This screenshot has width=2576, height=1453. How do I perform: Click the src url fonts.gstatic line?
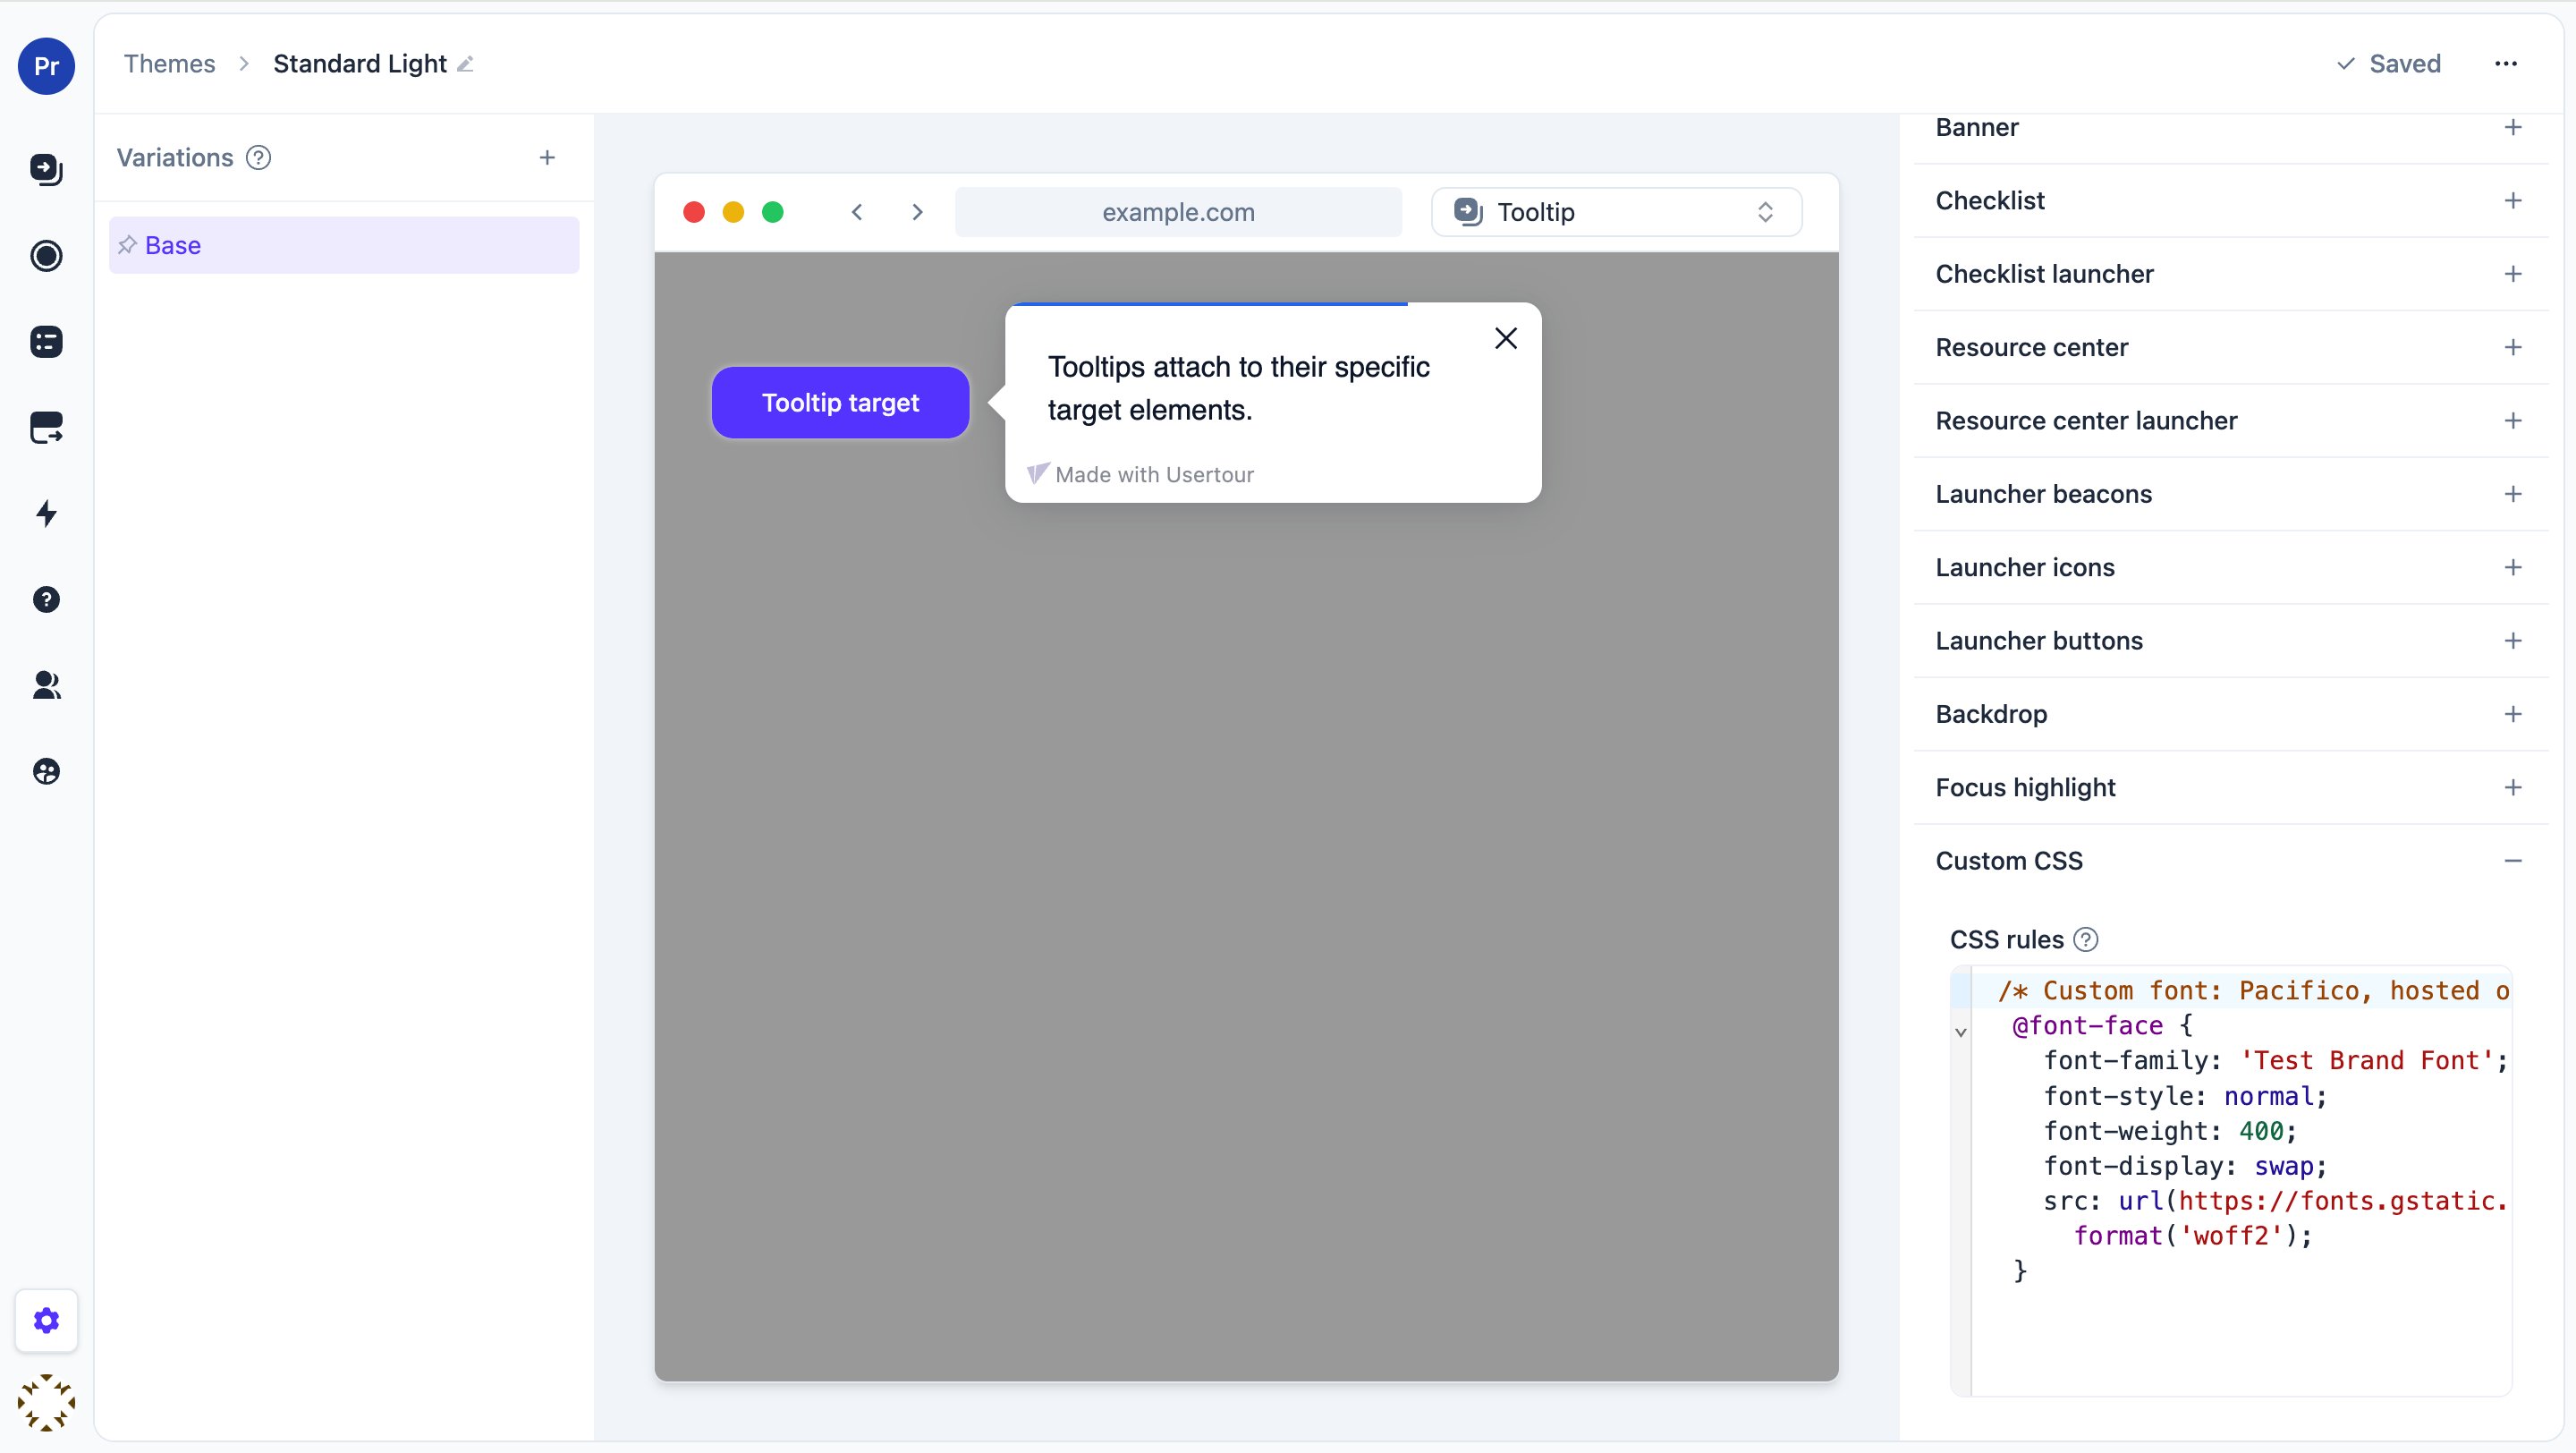2275,1201
